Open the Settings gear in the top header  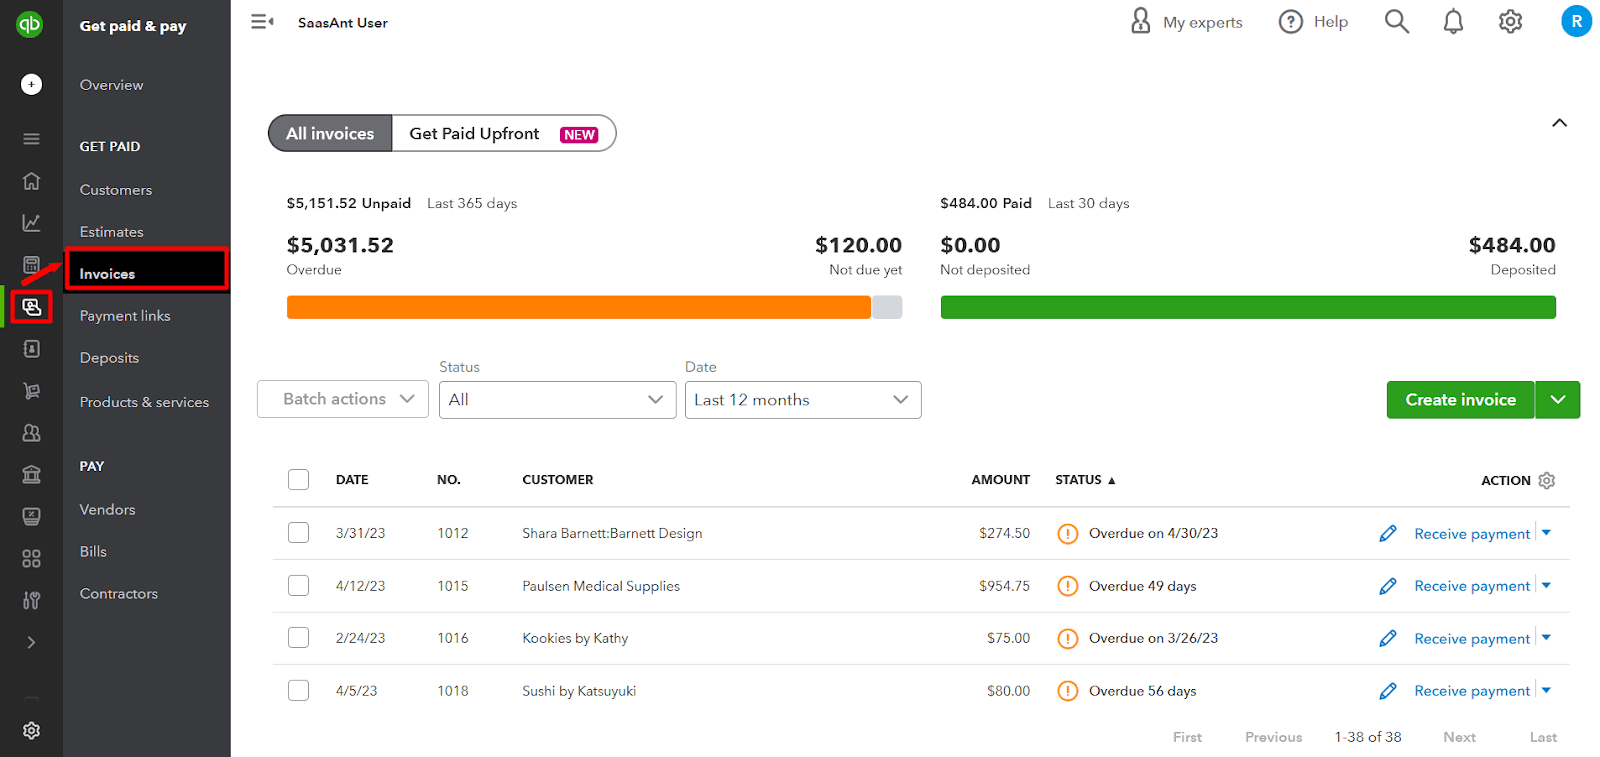[x=1511, y=22]
